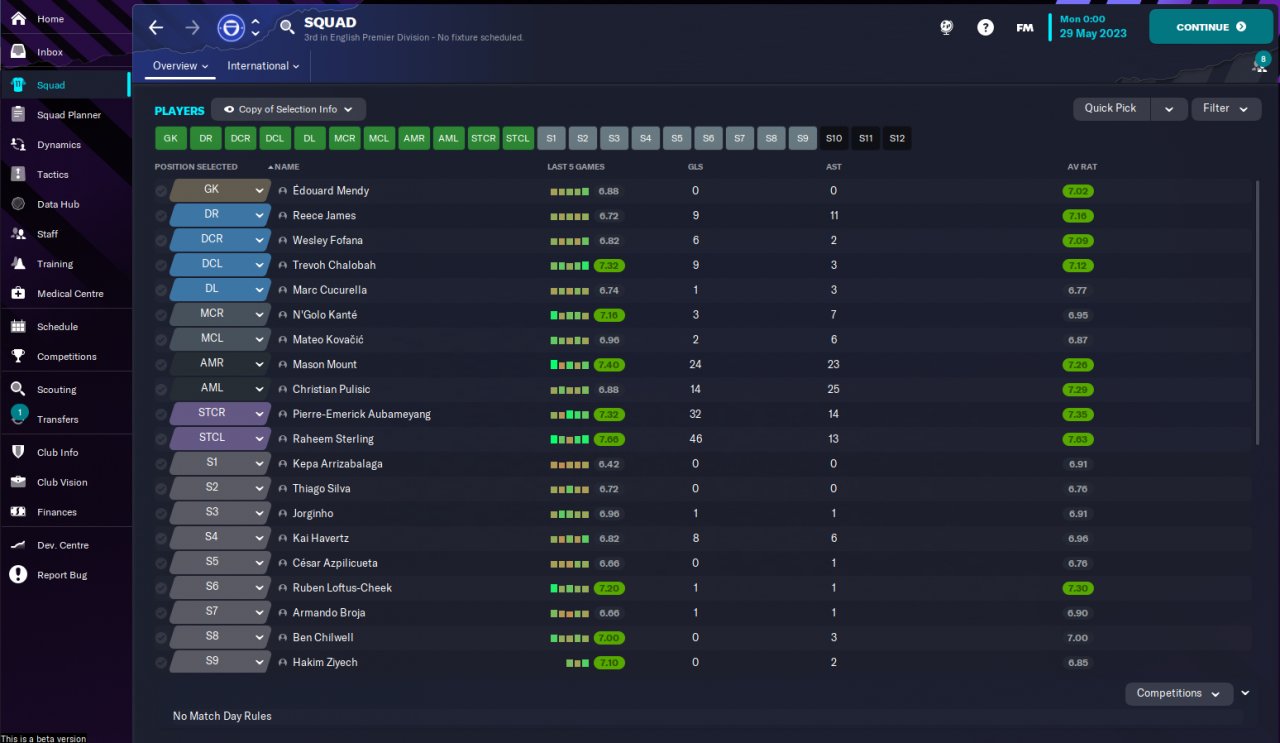Image resolution: width=1280 pixels, height=743 pixels.
Task: Expand the Quick Pick options arrow
Action: click(x=1169, y=109)
